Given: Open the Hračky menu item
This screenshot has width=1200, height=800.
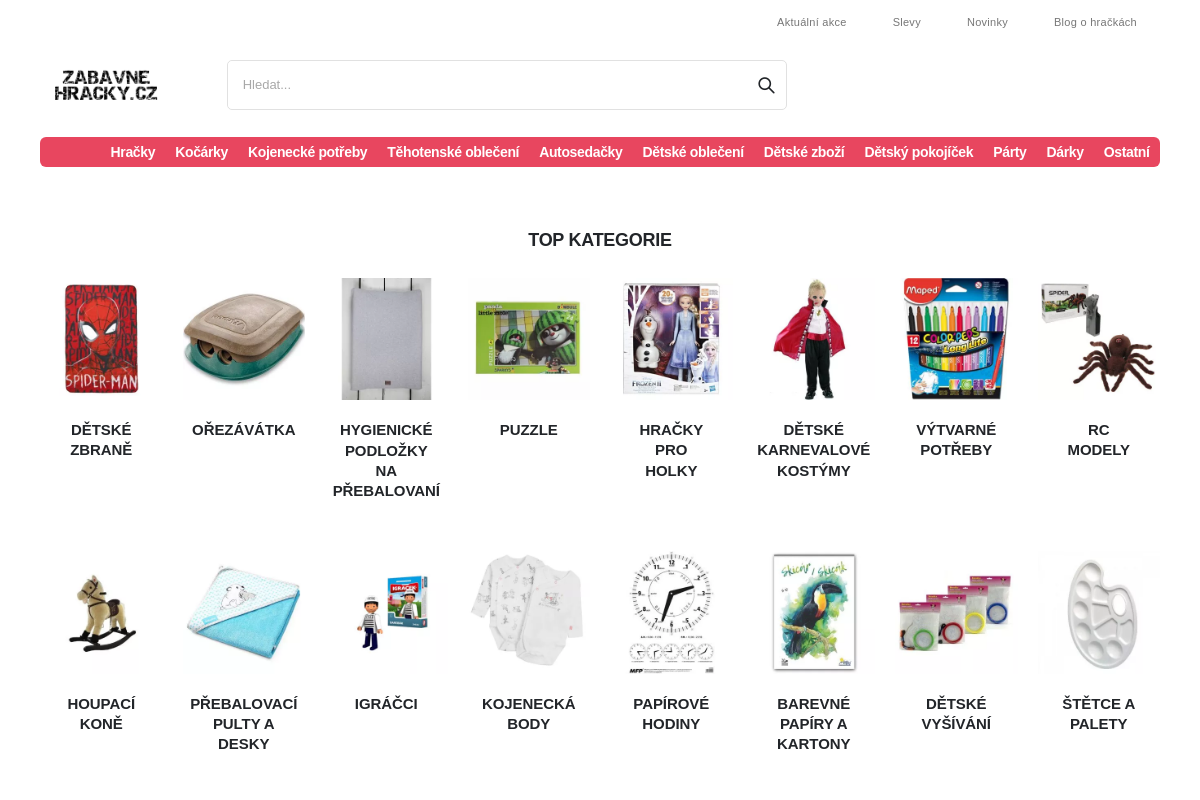Looking at the screenshot, I should pyautogui.click(x=133, y=152).
